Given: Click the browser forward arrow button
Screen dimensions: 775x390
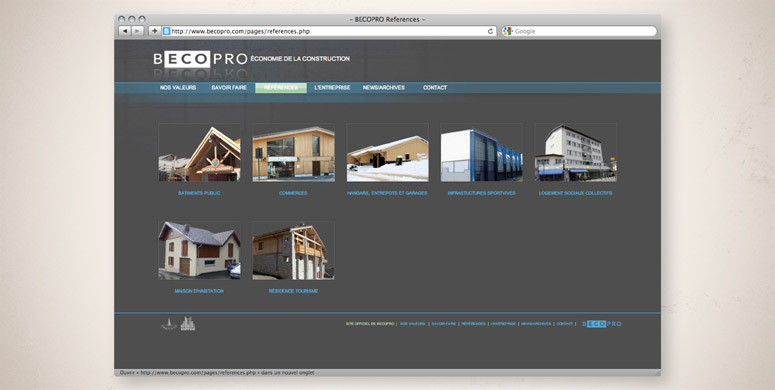Looking at the screenshot, I should [x=137, y=31].
